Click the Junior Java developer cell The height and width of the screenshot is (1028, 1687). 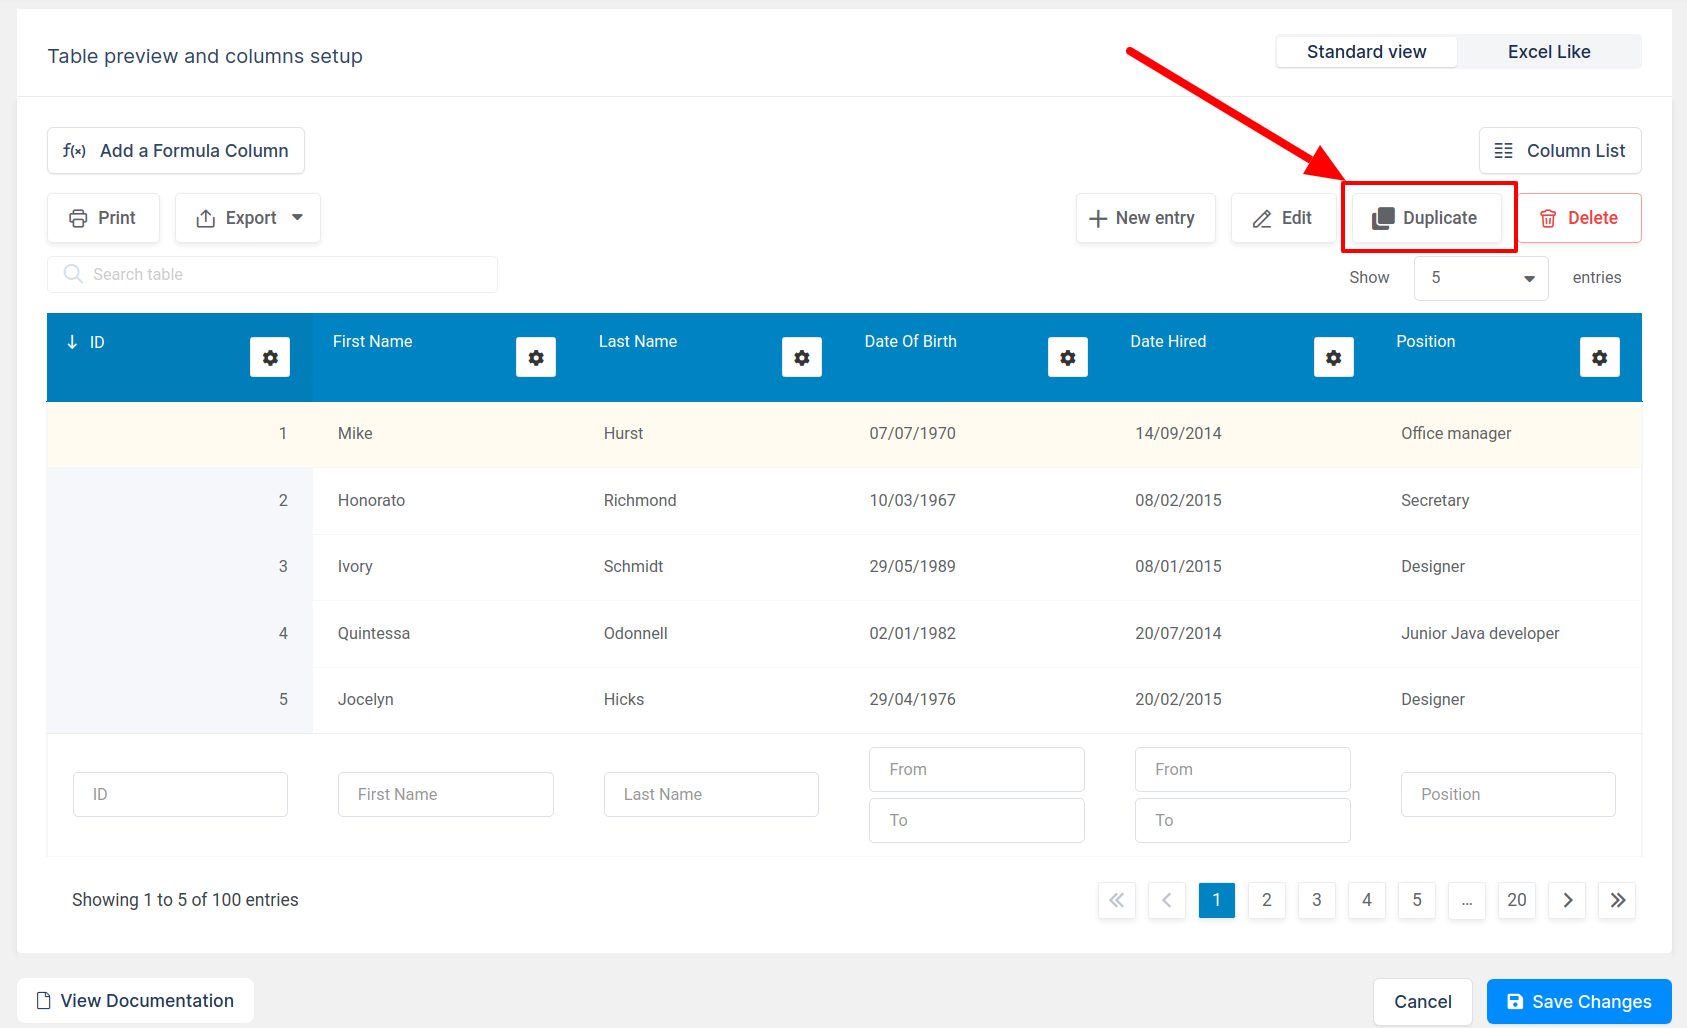click(1480, 633)
